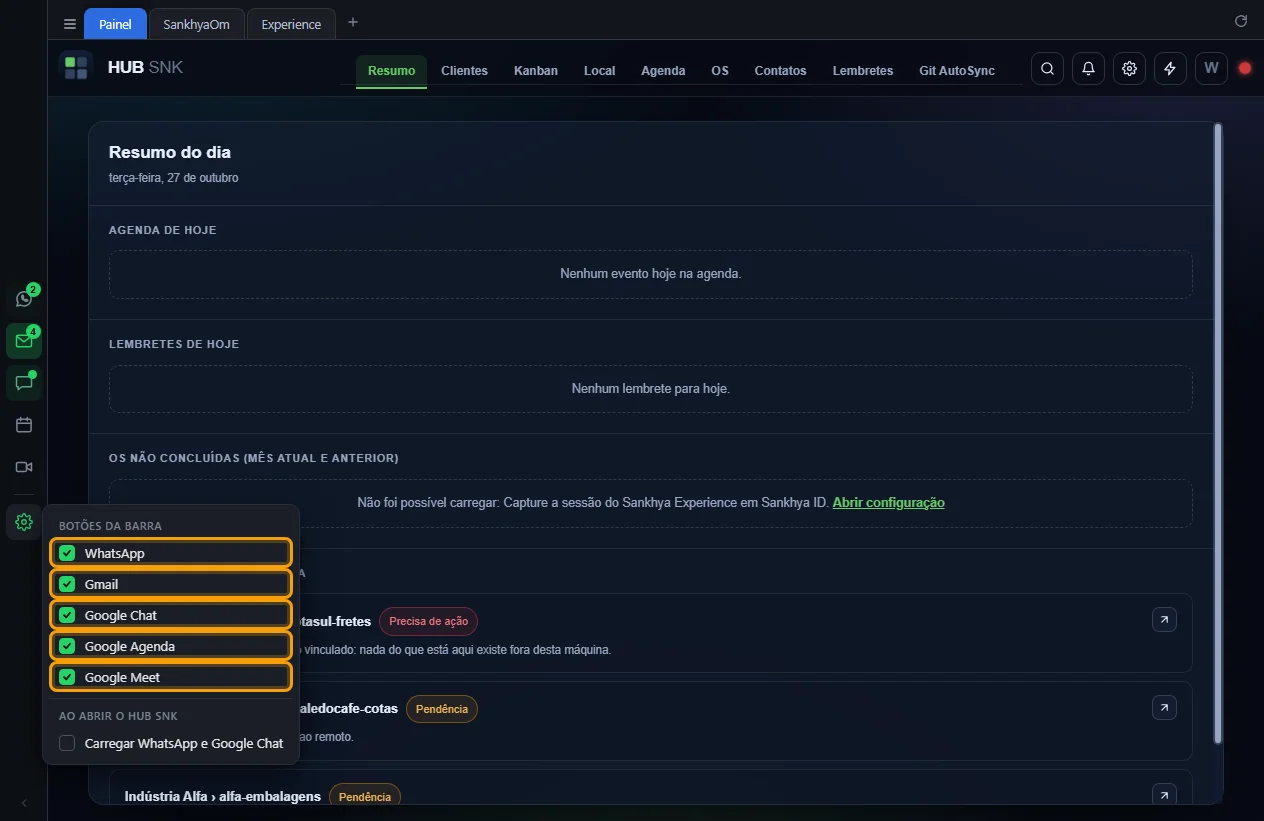This screenshot has height=821, width=1264.
Task: Open the W user avatar button
Action: [1211, 69]
